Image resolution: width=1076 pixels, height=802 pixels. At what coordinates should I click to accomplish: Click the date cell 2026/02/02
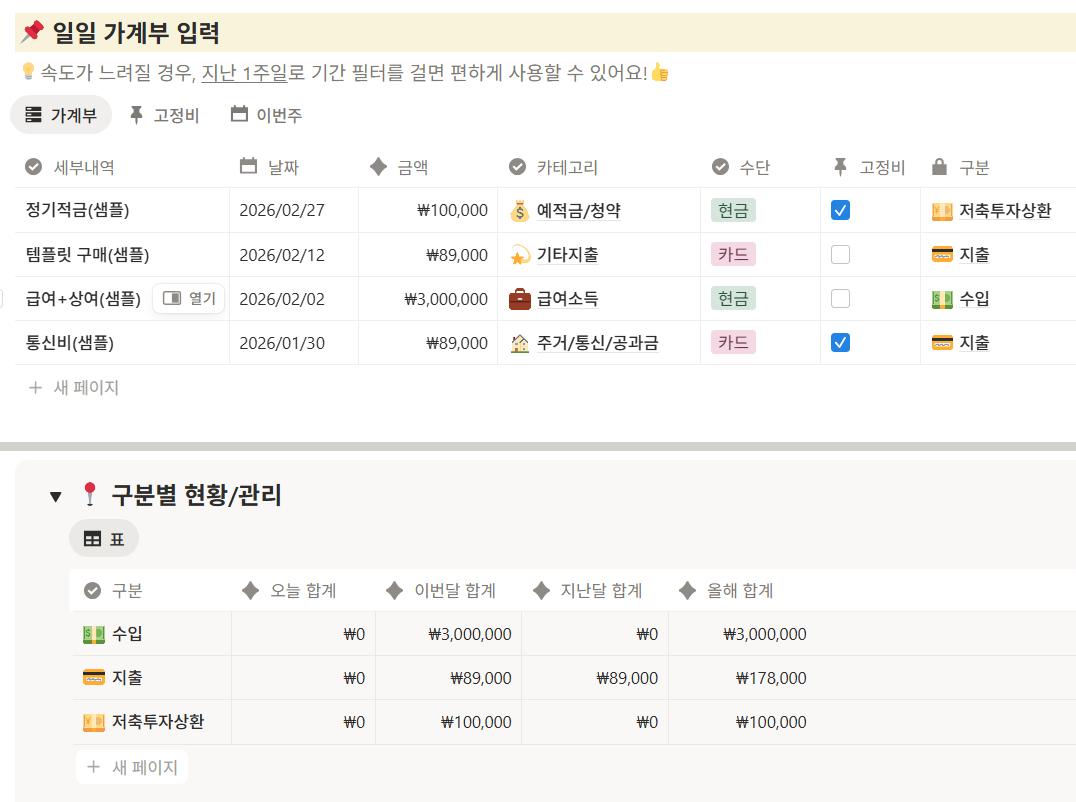[x=294, y=299]
